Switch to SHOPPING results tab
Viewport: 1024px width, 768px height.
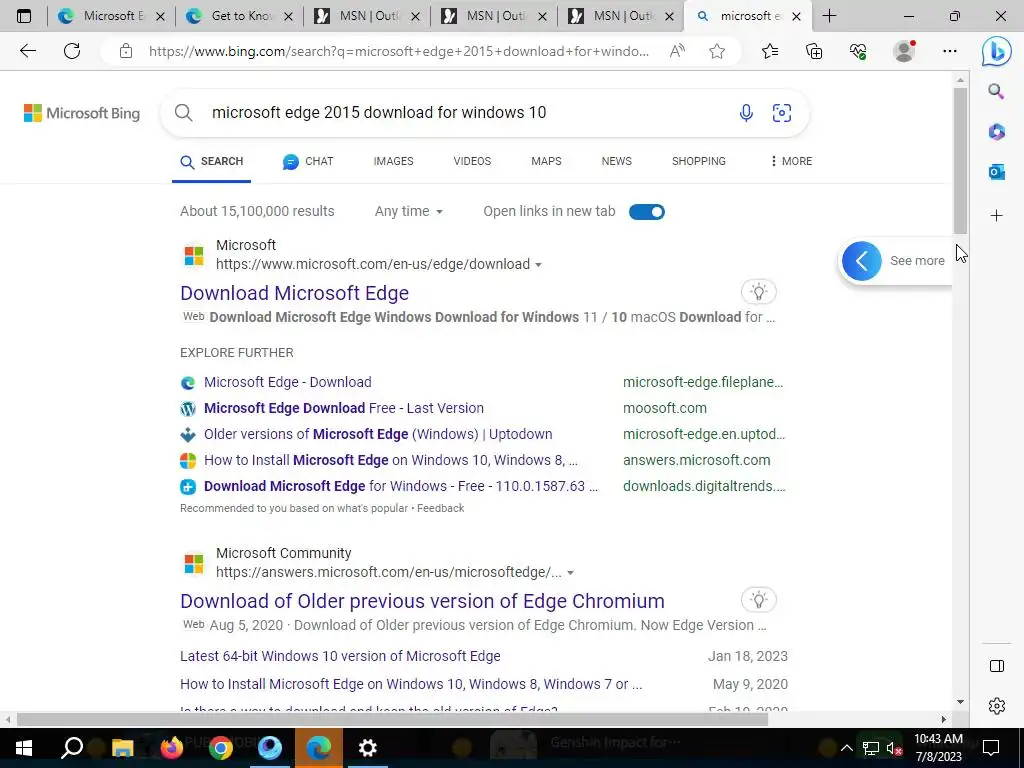(699, 161)
